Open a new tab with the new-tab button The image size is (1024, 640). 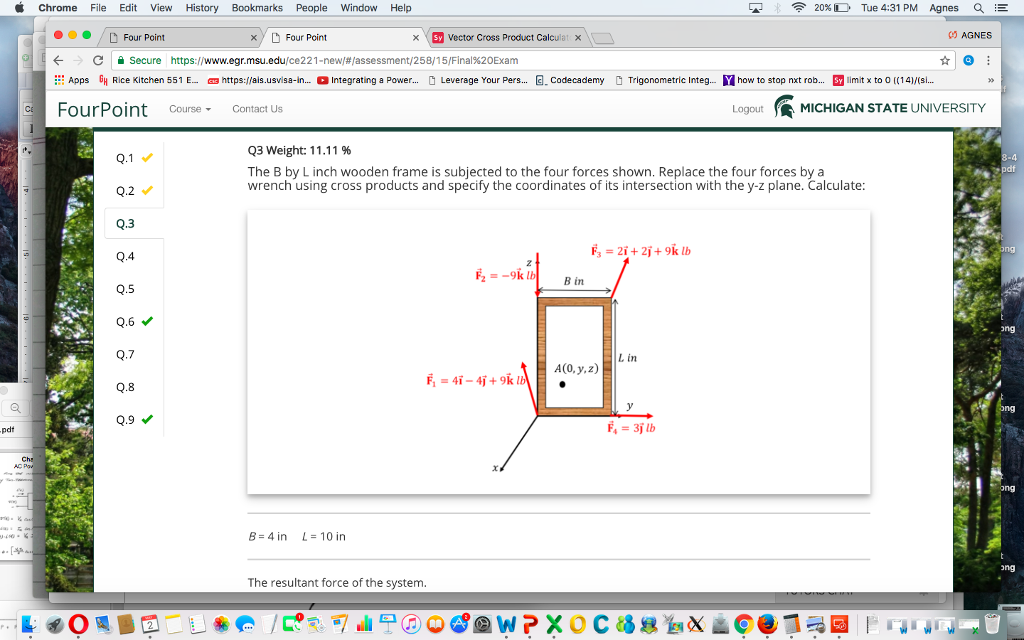point(602,39)
